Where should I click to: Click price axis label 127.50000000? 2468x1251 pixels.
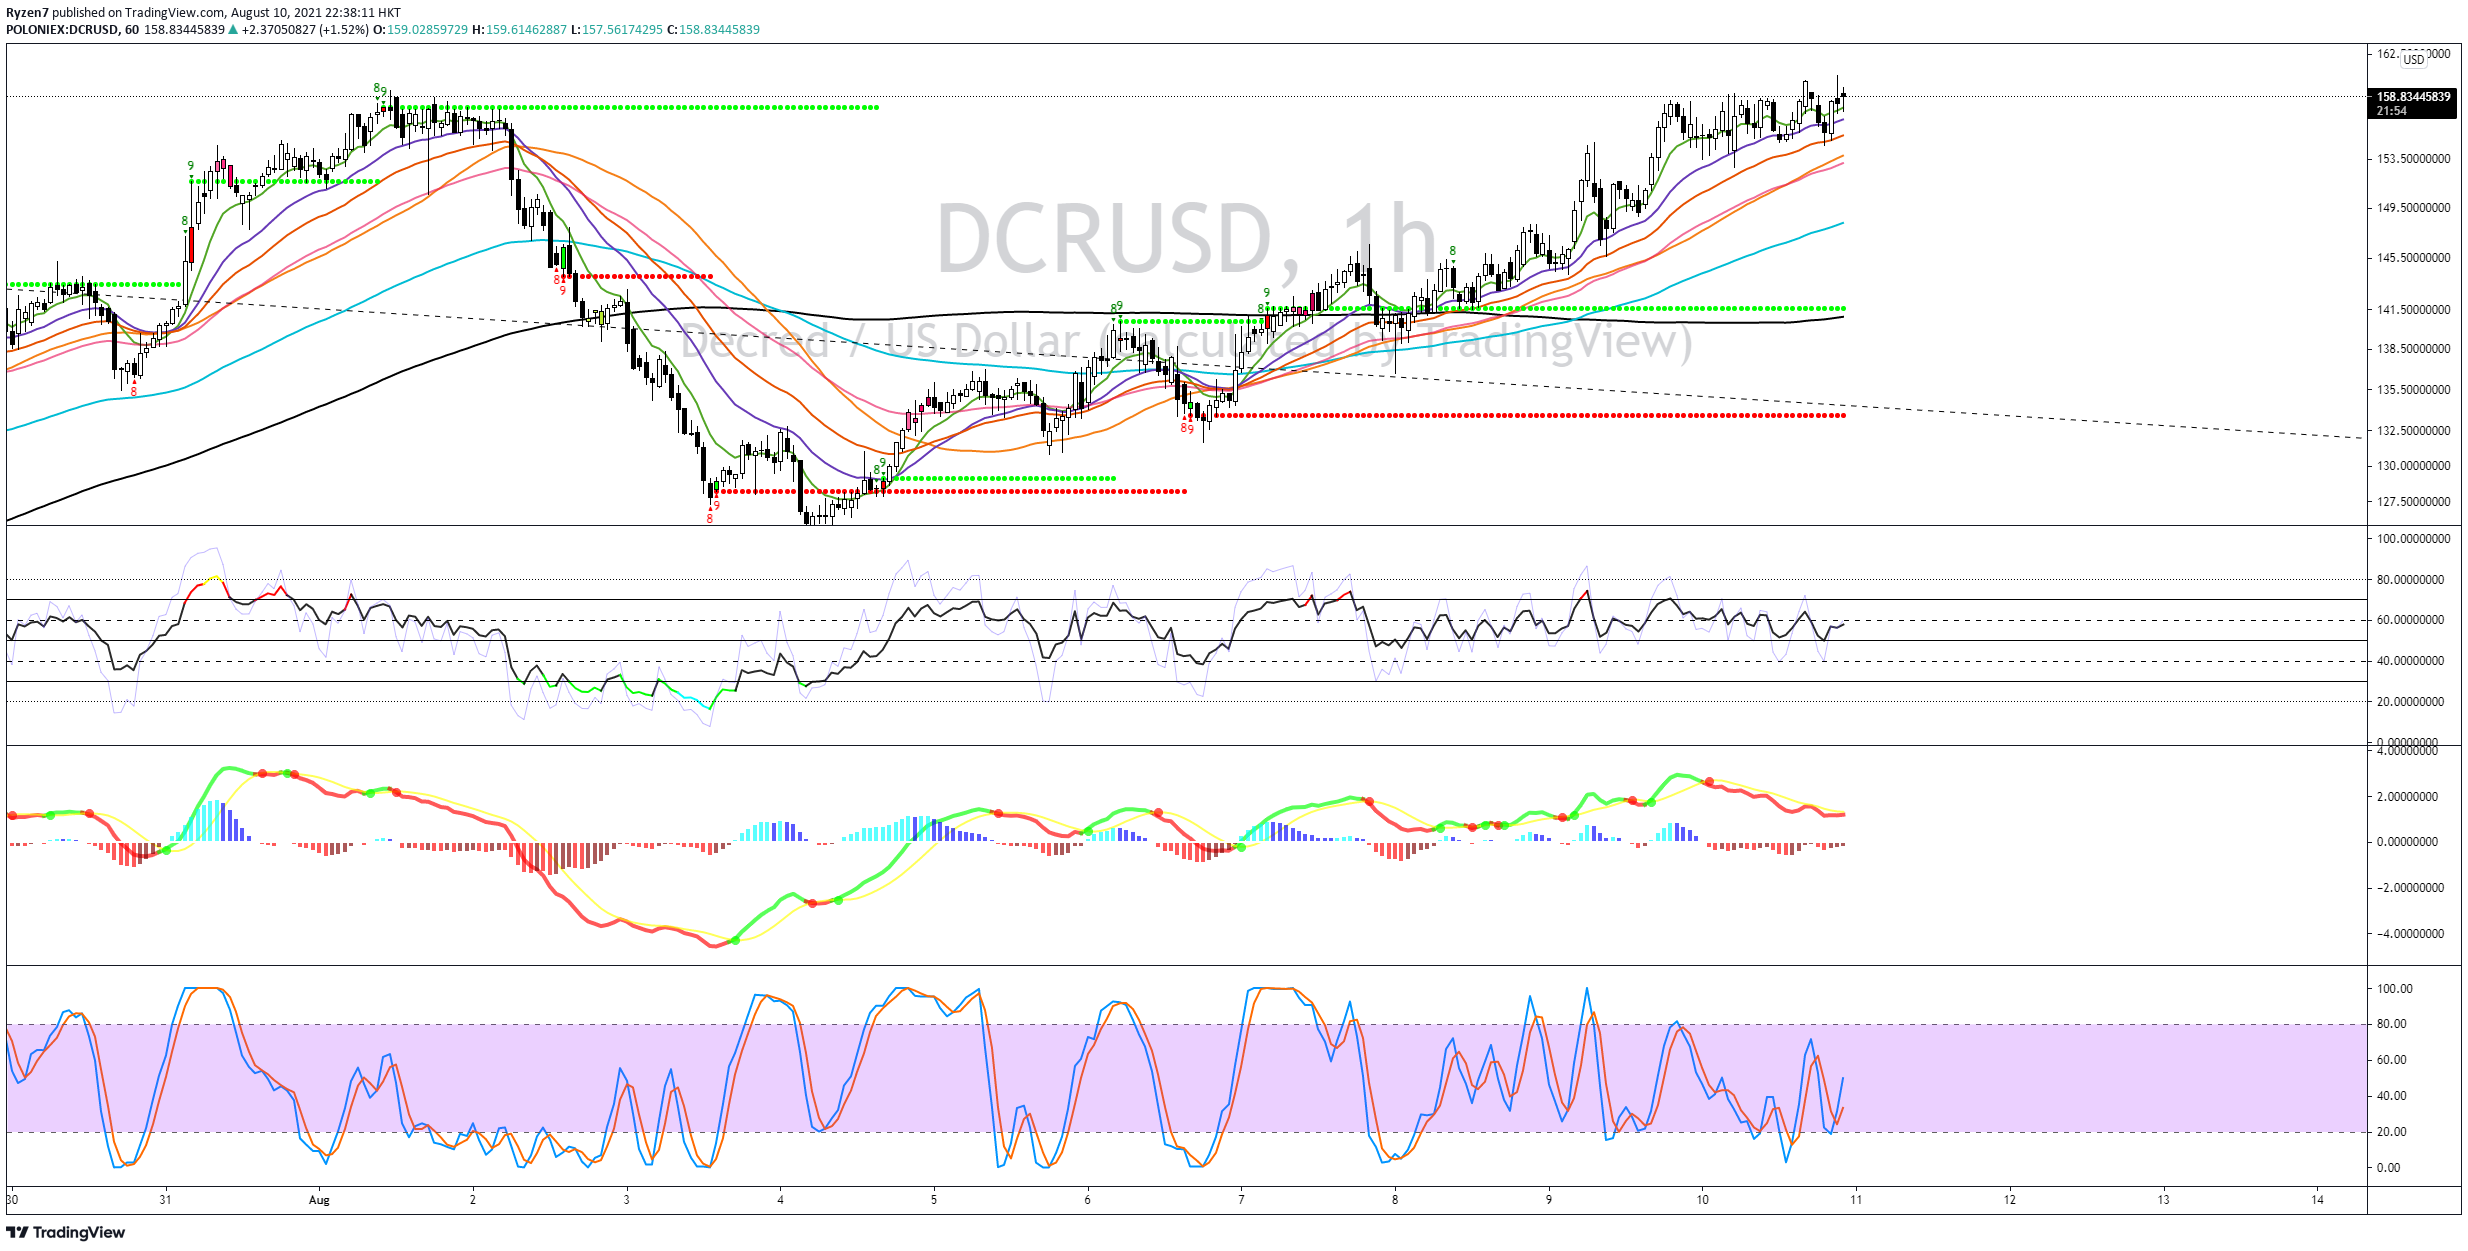click(x=2414, y=502)
